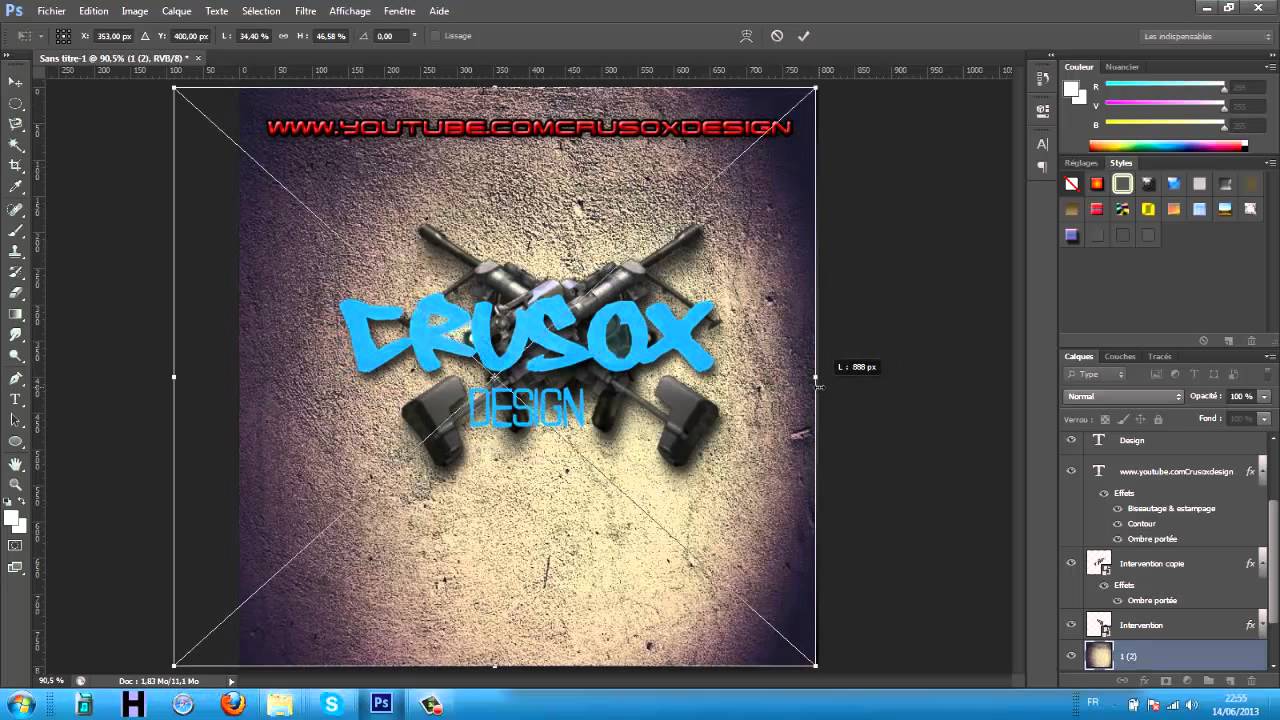Select the Eraser tool

coord(15,294)
